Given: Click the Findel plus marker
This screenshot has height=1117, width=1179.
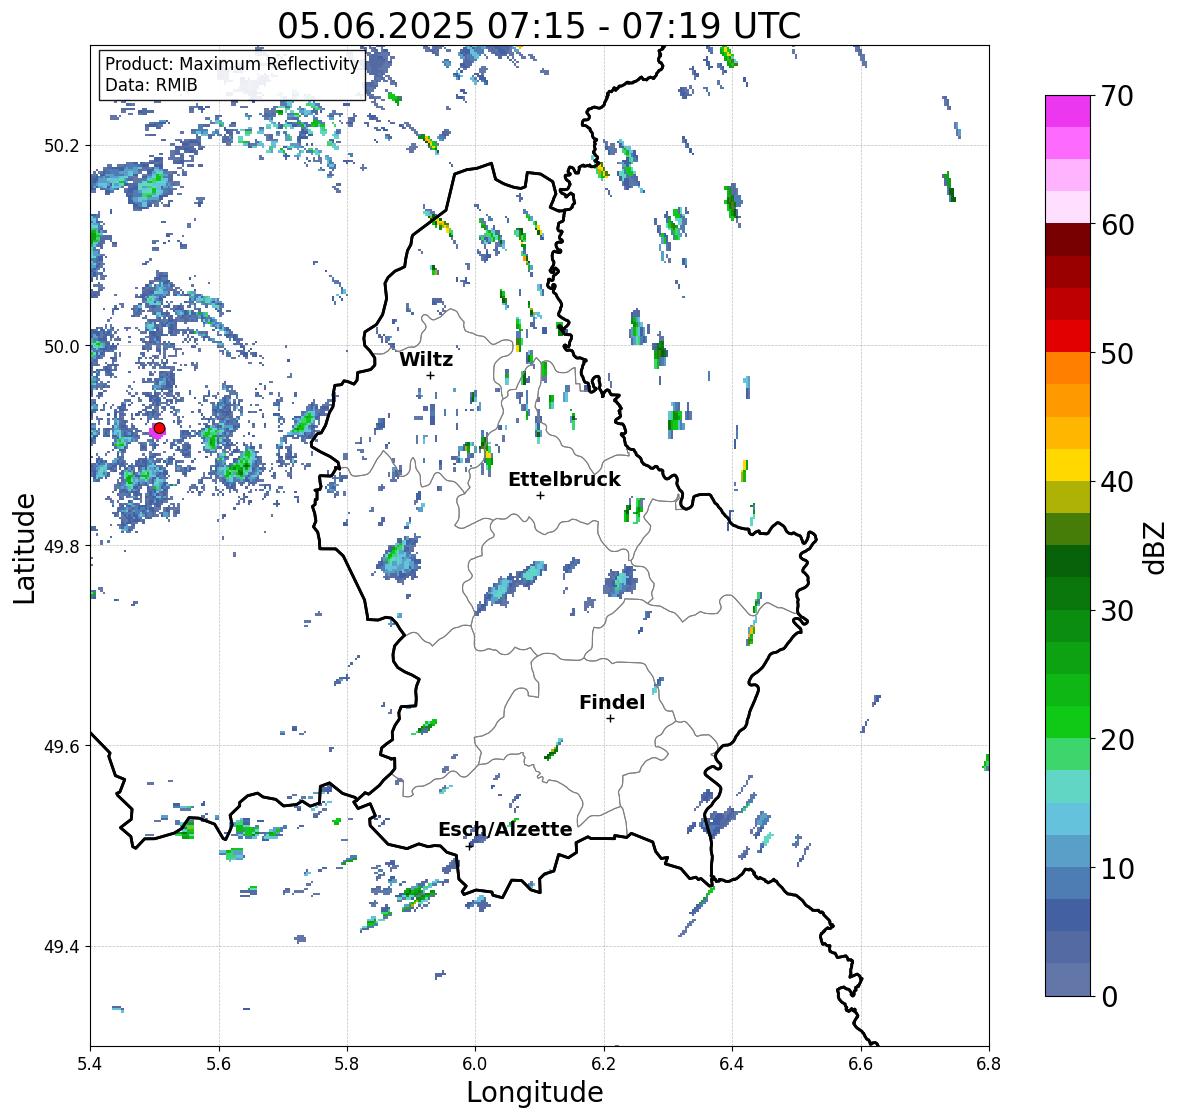Looking at the screenshot, I should (611, 719).
